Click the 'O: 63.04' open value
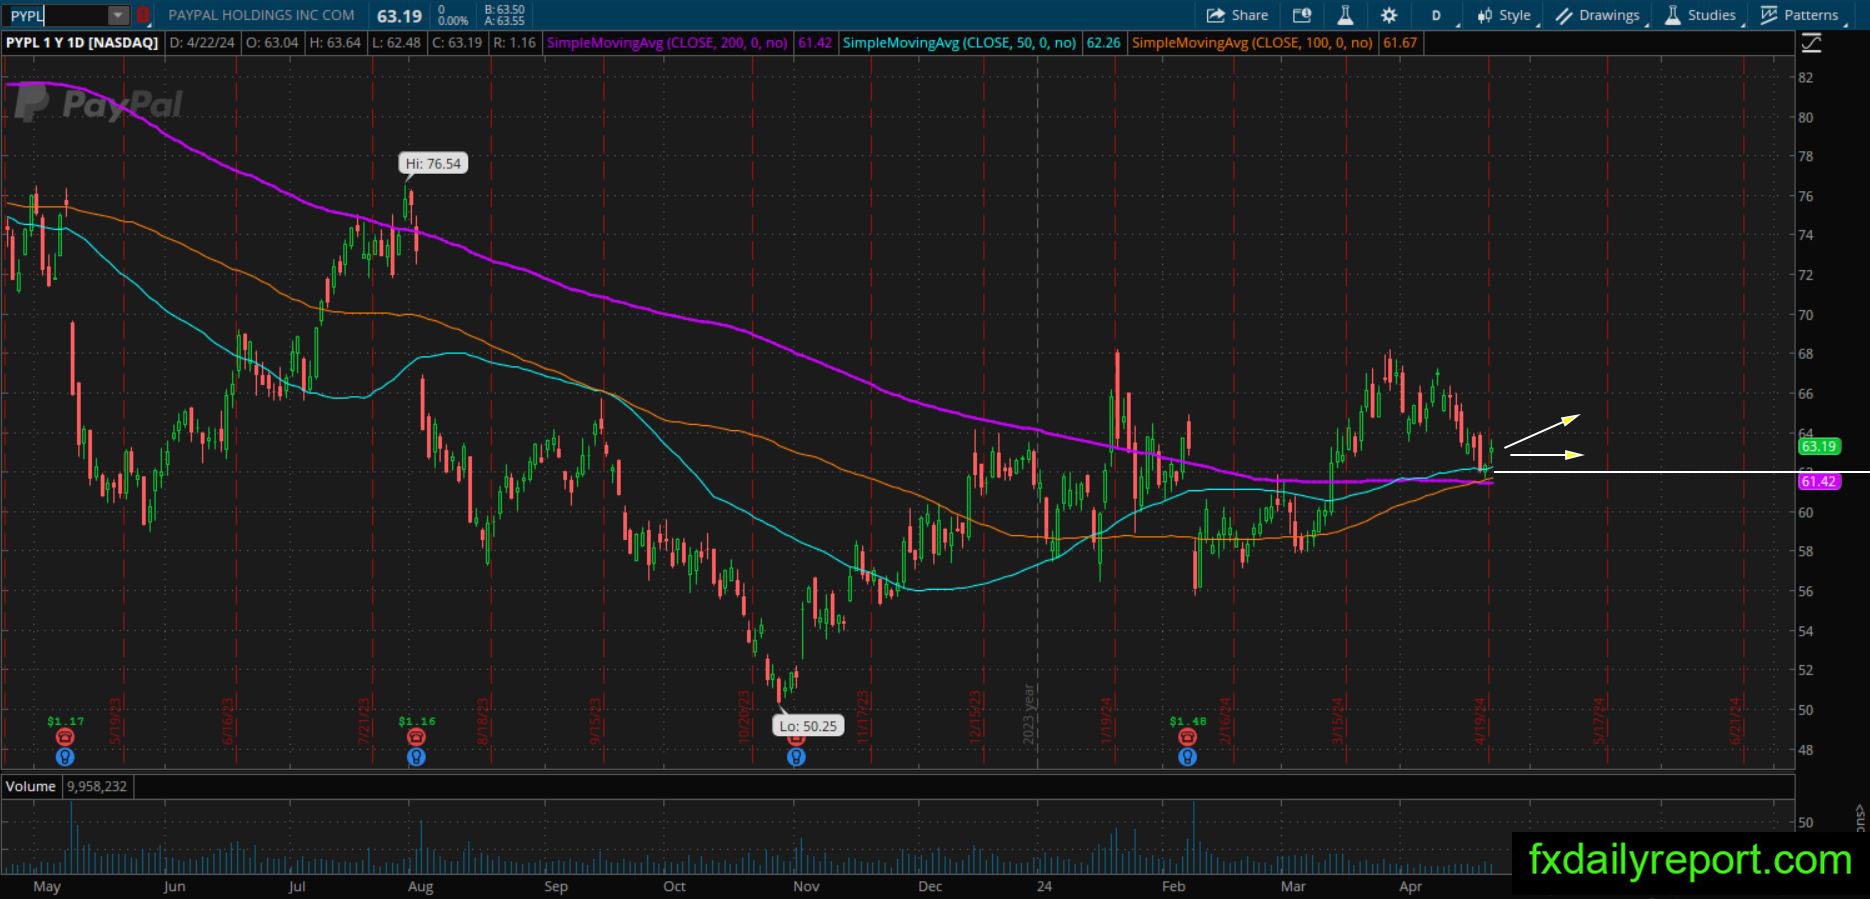The height and width of the screenshot is (899, 1870). click(x=272, y=43)
